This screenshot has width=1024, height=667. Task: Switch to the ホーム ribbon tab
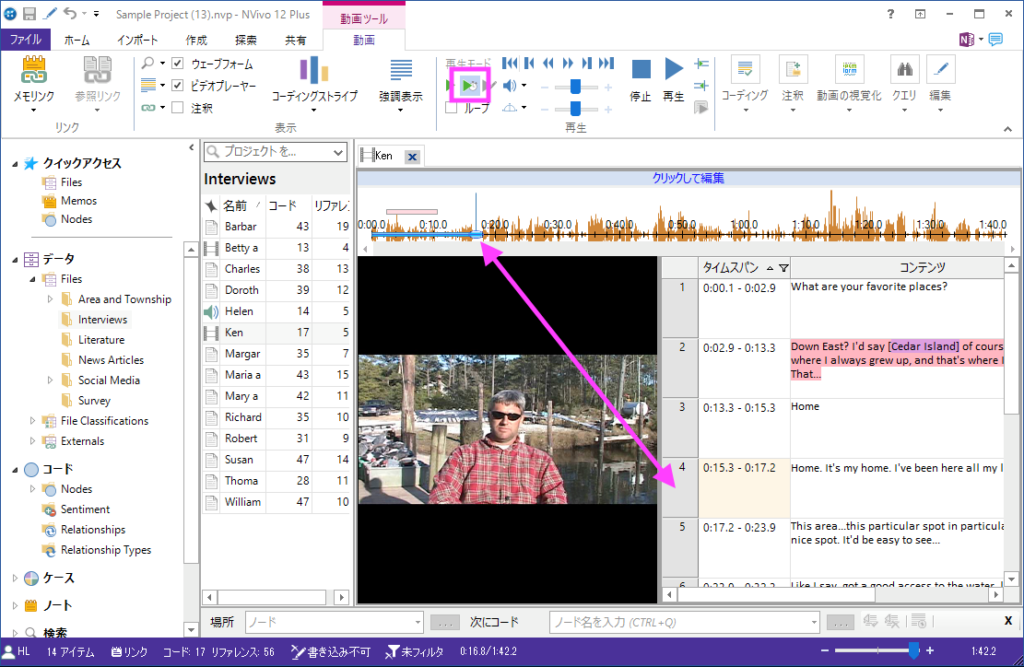[x=76, y=40]
